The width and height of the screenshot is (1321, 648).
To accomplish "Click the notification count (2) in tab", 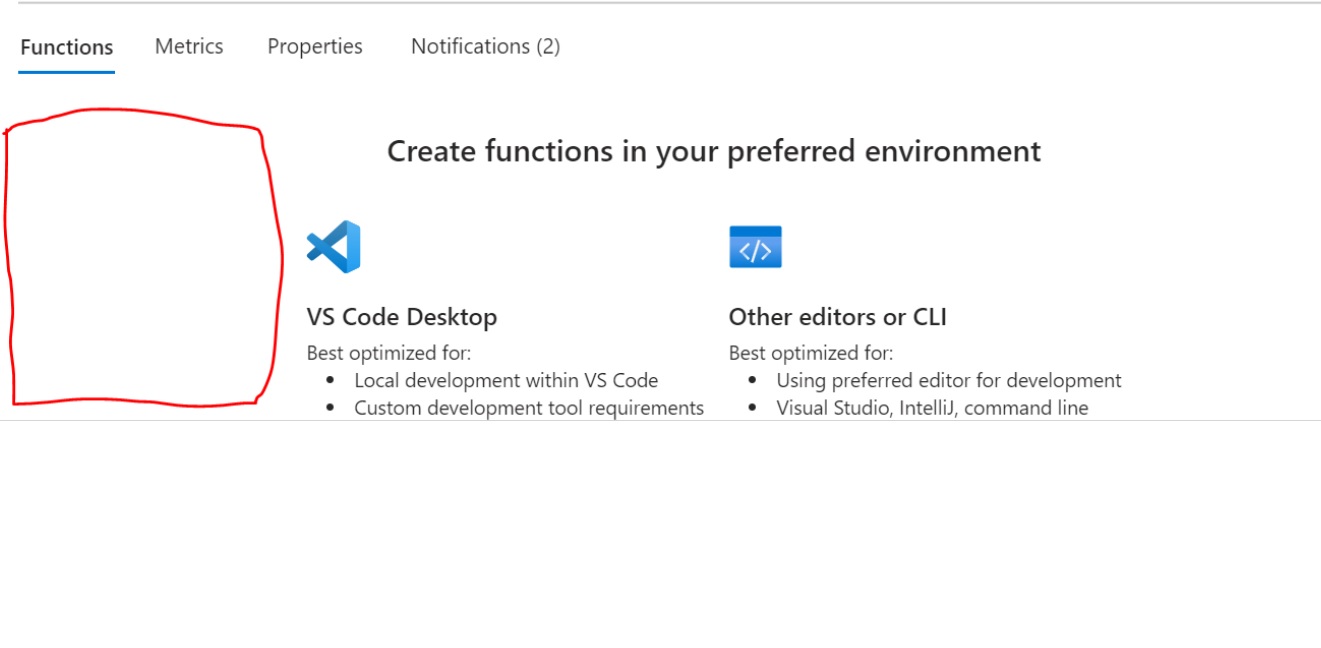I will [x=548, y=46].
